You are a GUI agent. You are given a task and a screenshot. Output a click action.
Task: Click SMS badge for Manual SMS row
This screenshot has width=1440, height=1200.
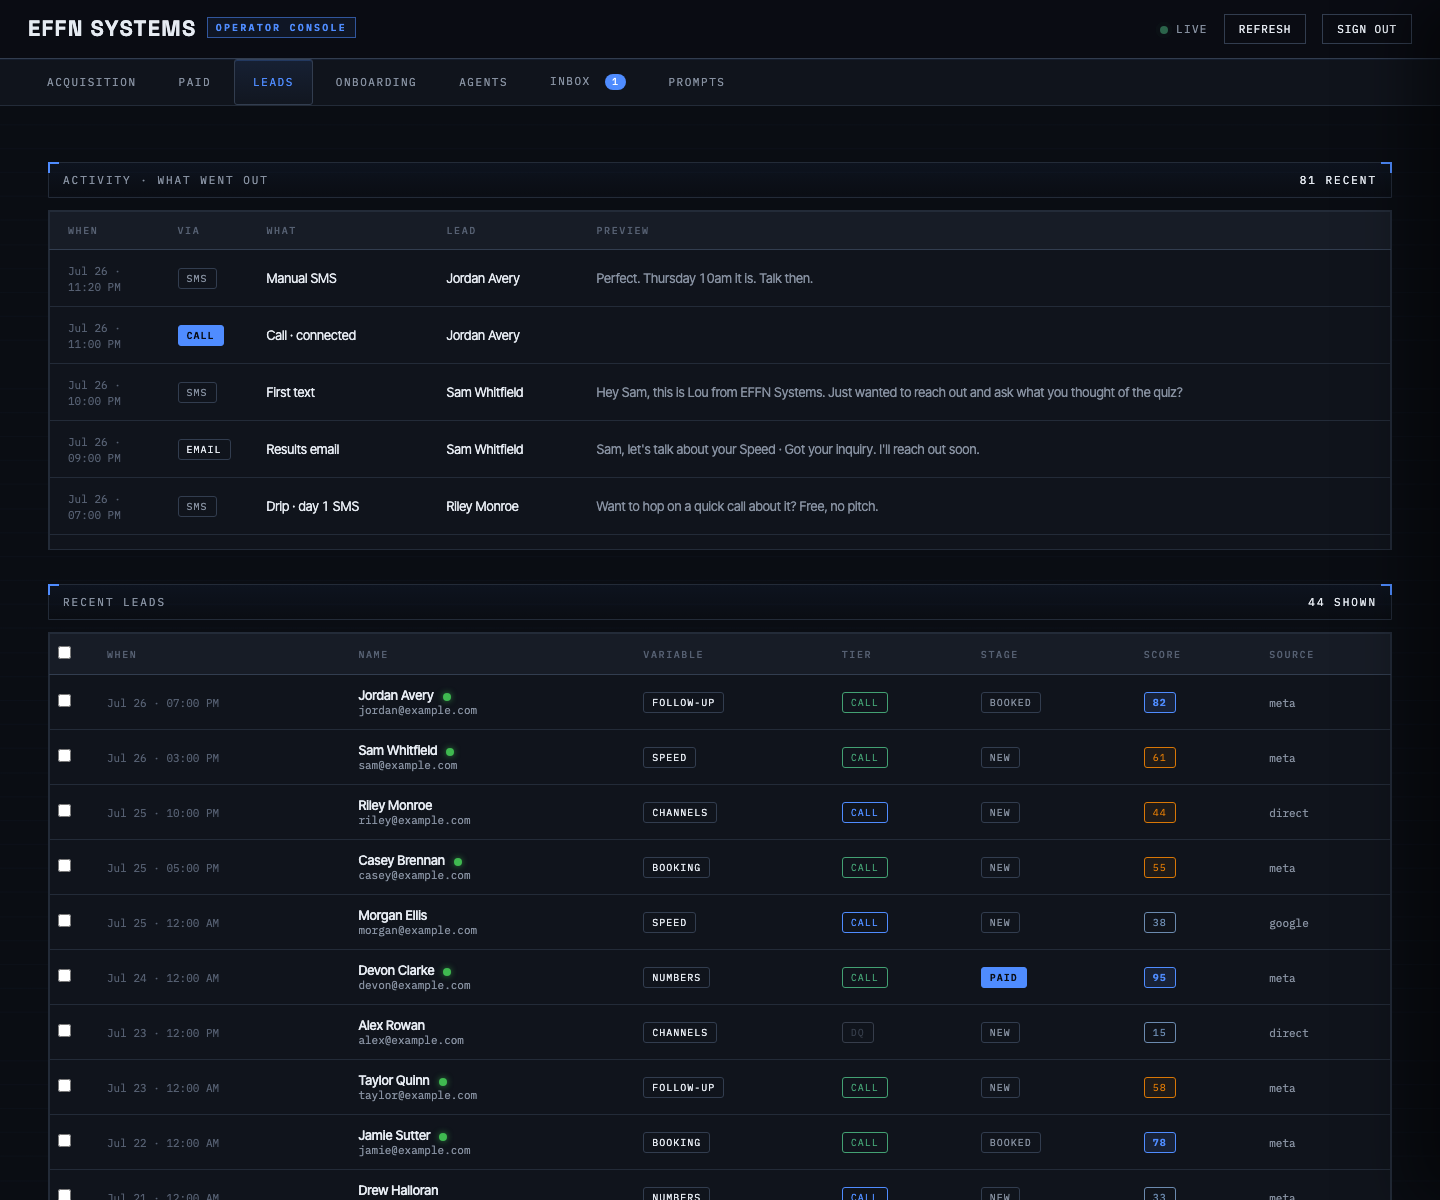[197, 279]
